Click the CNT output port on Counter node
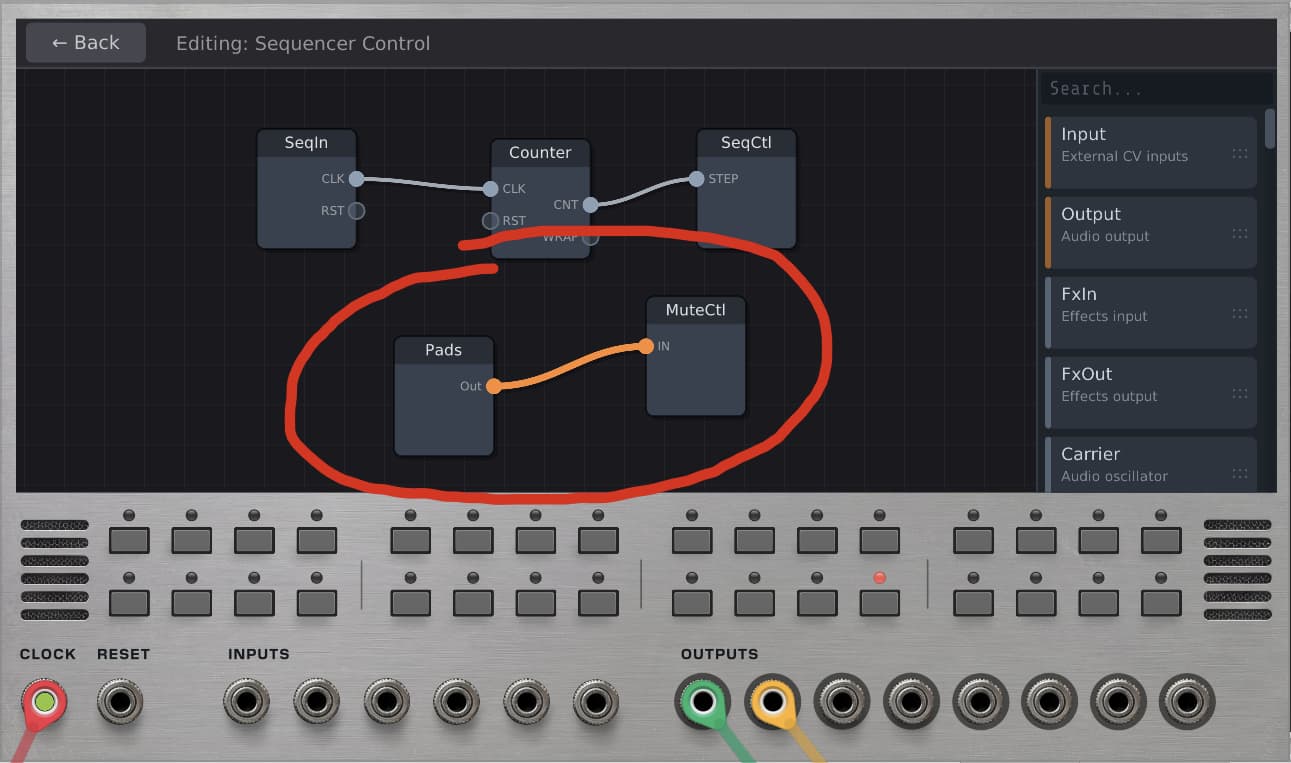Image resolution: width=1291 pixels, height=763 pixels. click(590, 205)
